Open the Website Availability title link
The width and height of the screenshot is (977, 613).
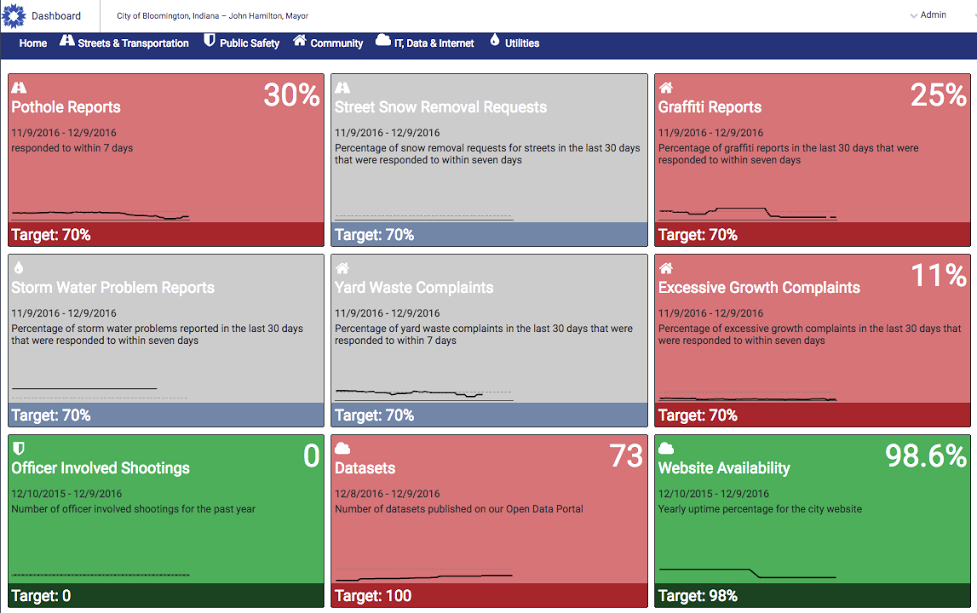[x=724, y=467]
